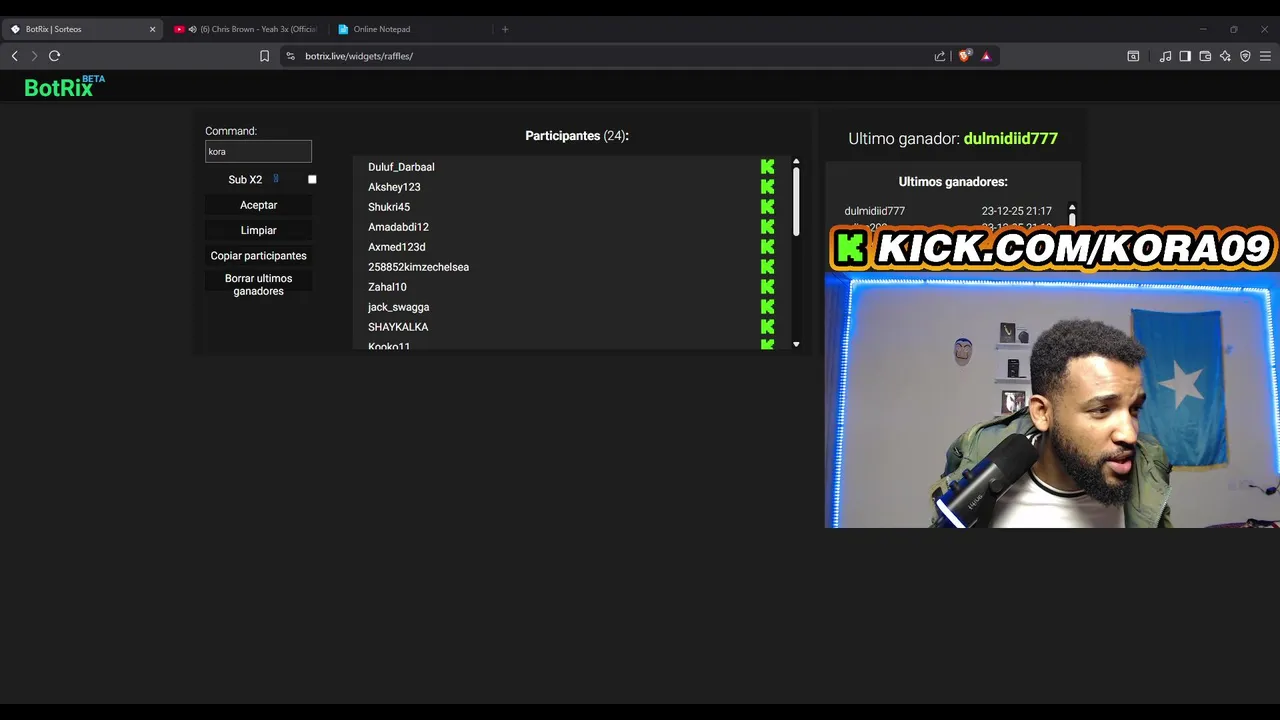Screen dimensions: 1280x720
Task: Click the Kick icon beside Duluf_Darbaal
Action: tap(767, 167)
